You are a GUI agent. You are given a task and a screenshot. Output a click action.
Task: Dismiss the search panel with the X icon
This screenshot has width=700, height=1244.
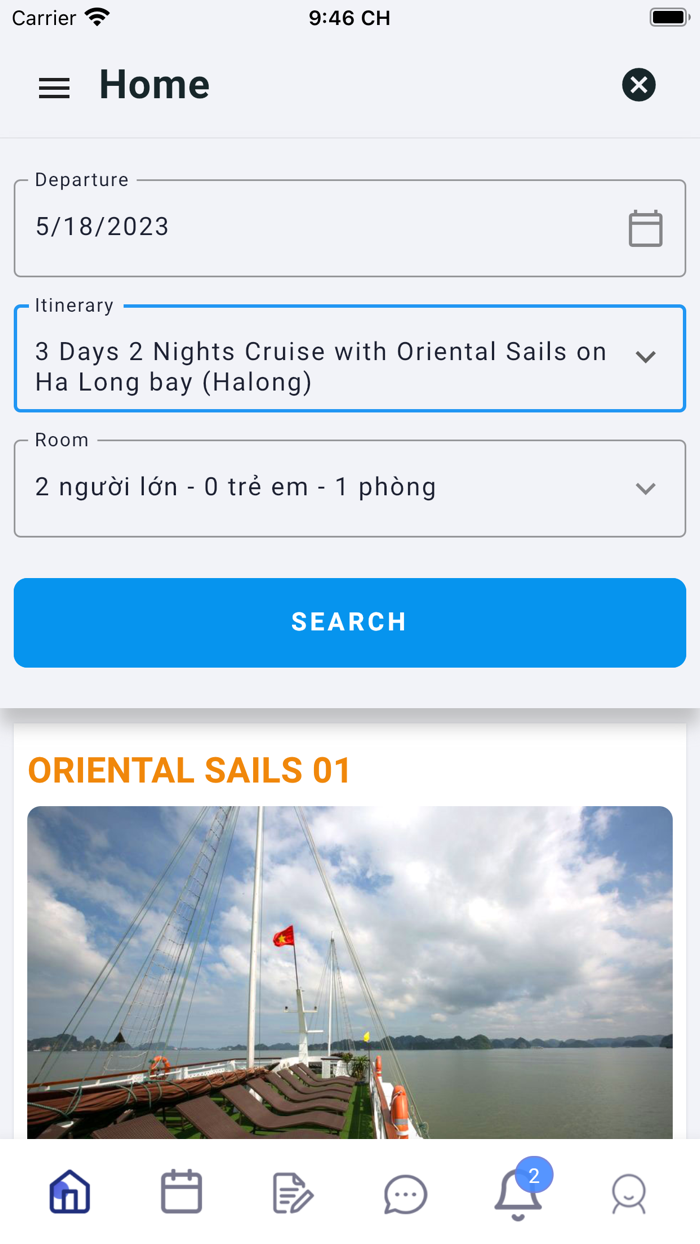click(638, 85)
